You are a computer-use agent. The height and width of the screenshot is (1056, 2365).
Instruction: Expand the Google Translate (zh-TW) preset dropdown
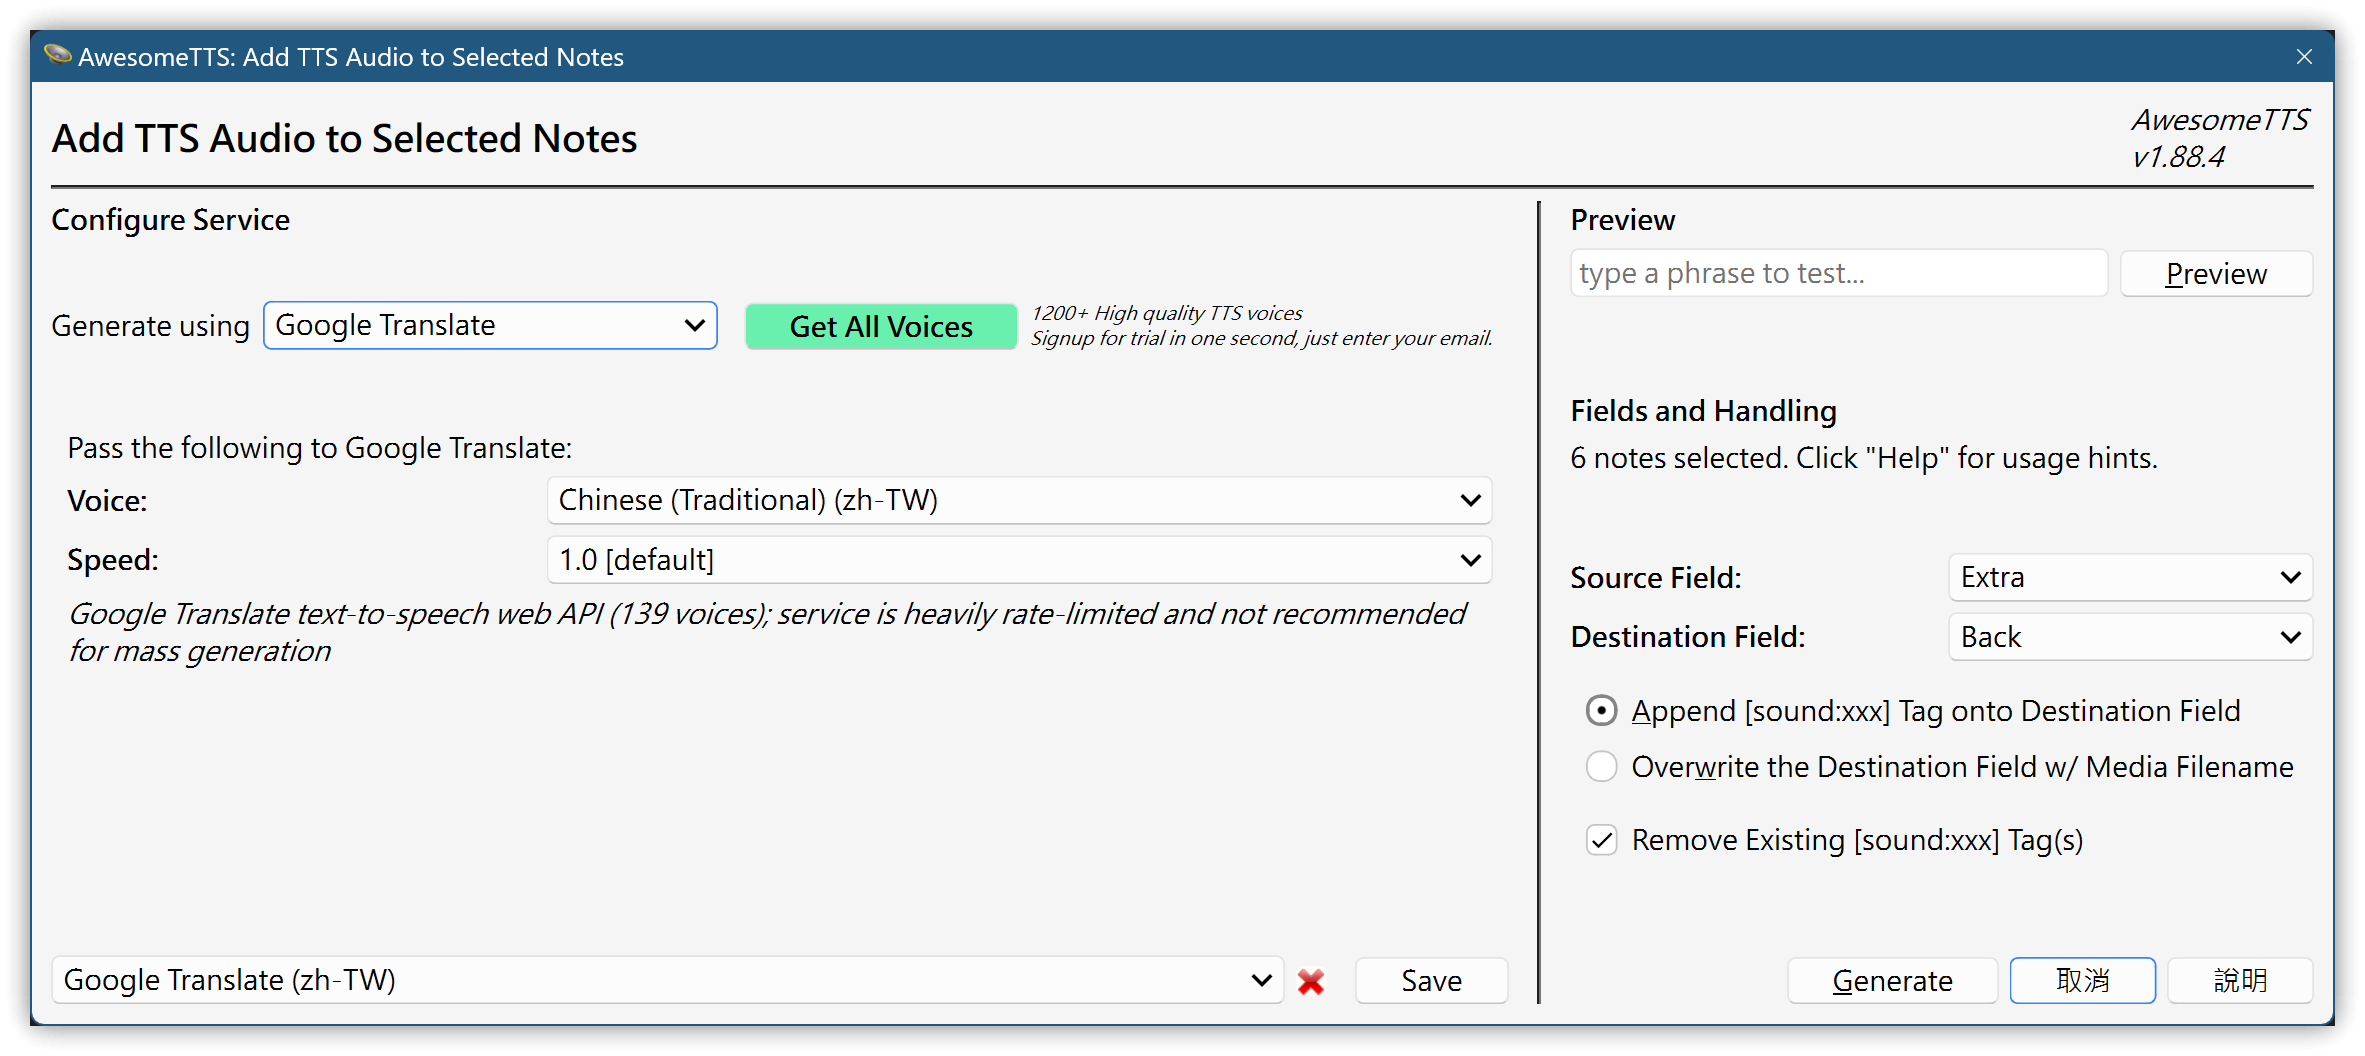click(667, 980)
